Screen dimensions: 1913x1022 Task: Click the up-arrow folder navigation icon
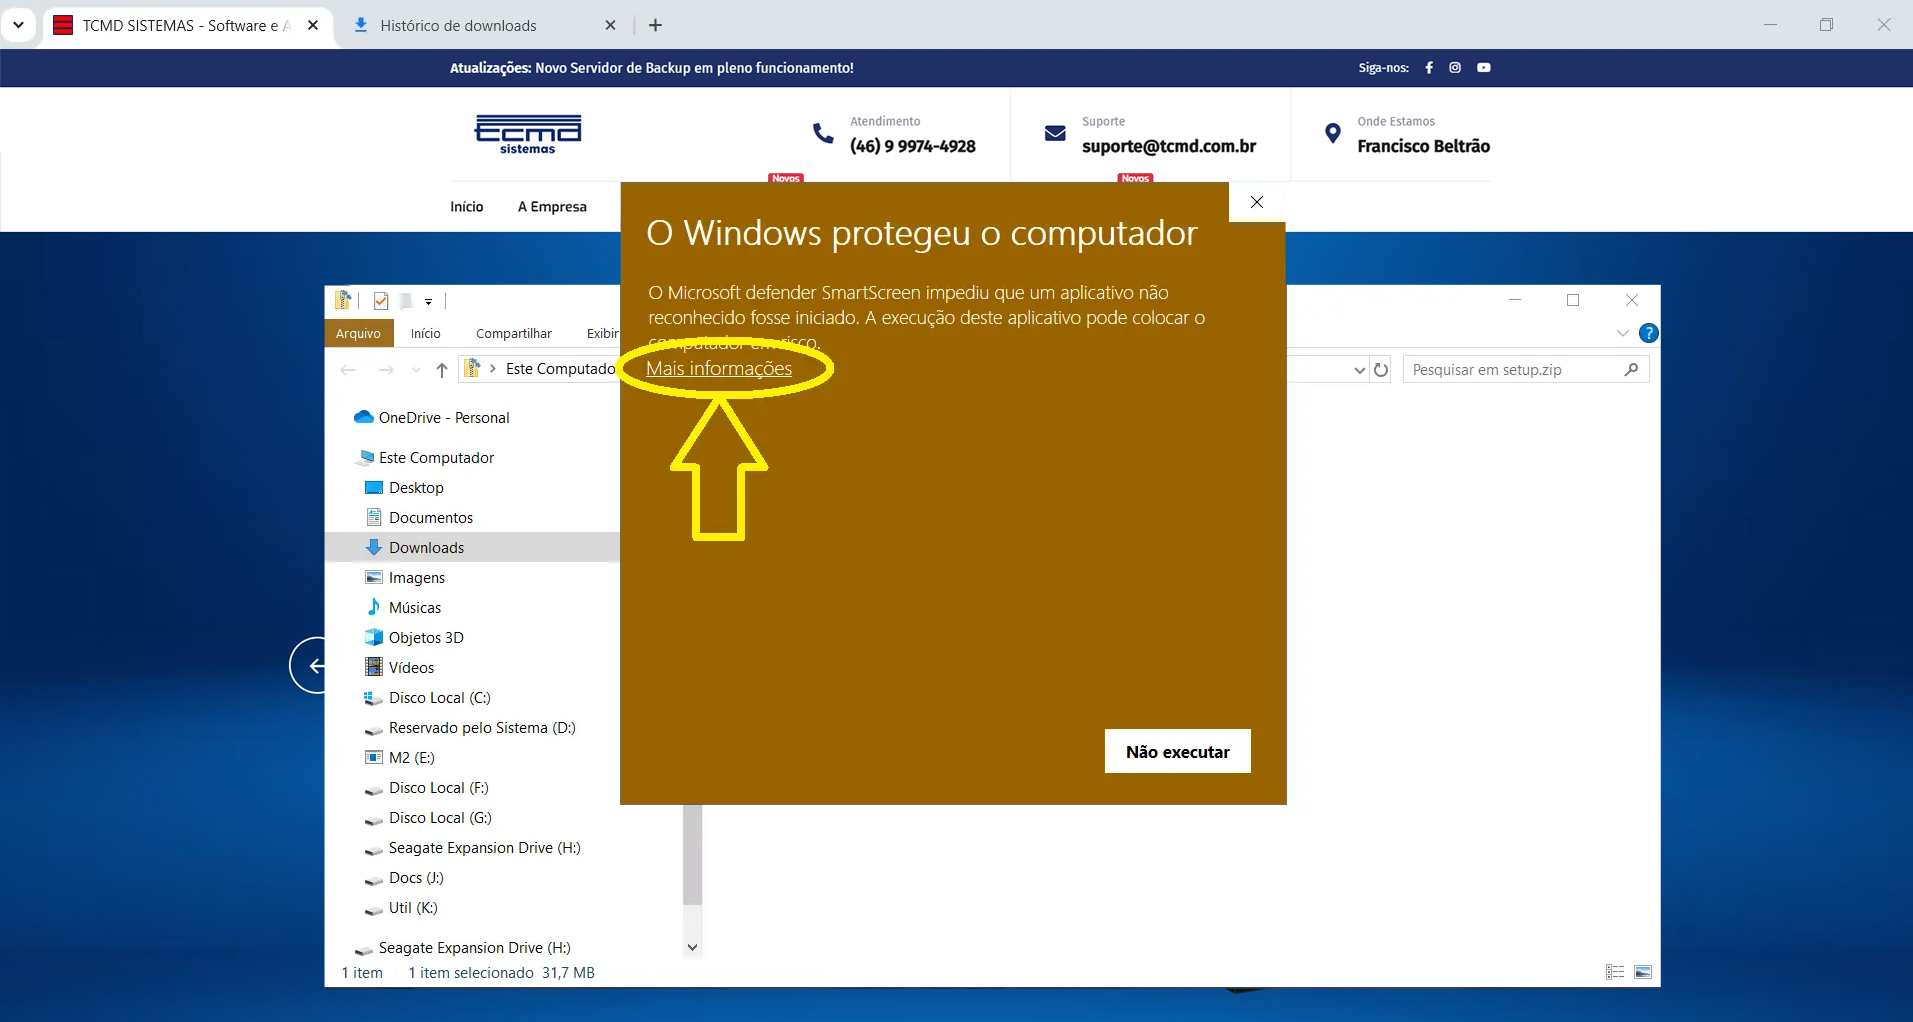[442, 370]
